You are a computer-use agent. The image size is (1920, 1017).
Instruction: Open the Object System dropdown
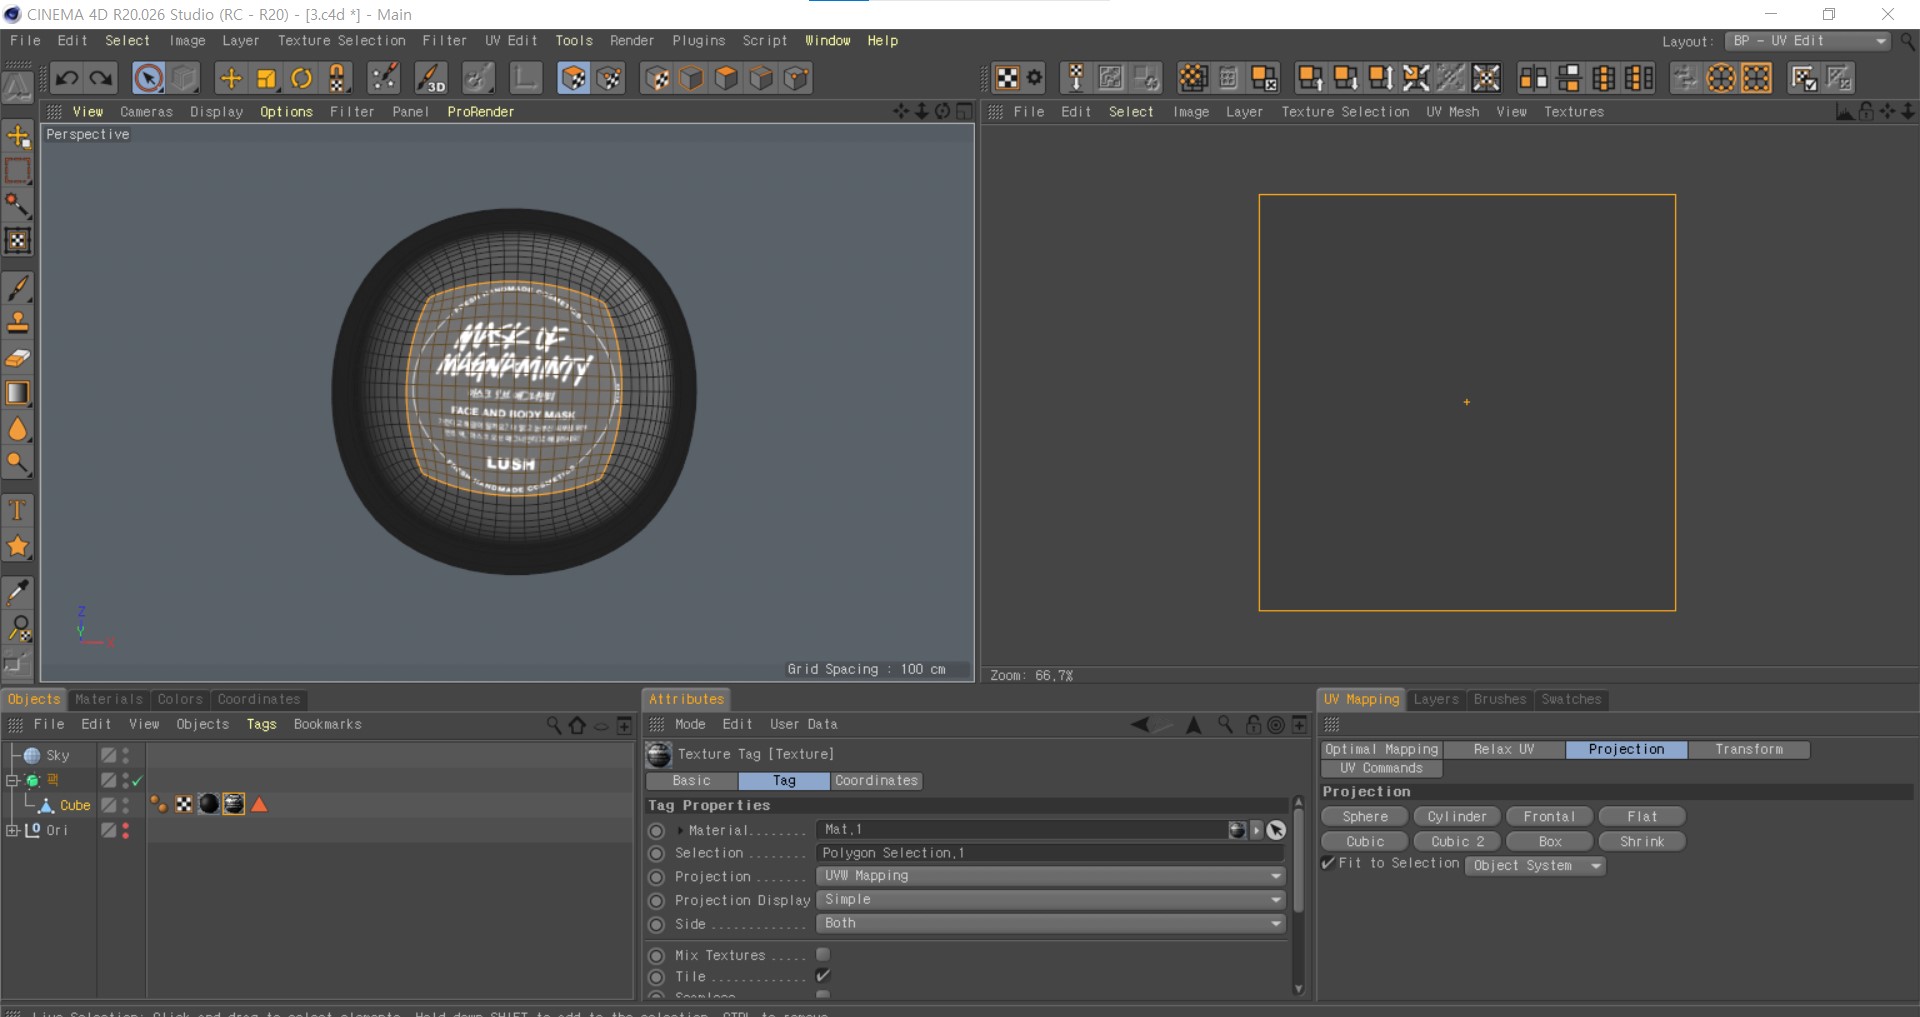pos(1536,866)
